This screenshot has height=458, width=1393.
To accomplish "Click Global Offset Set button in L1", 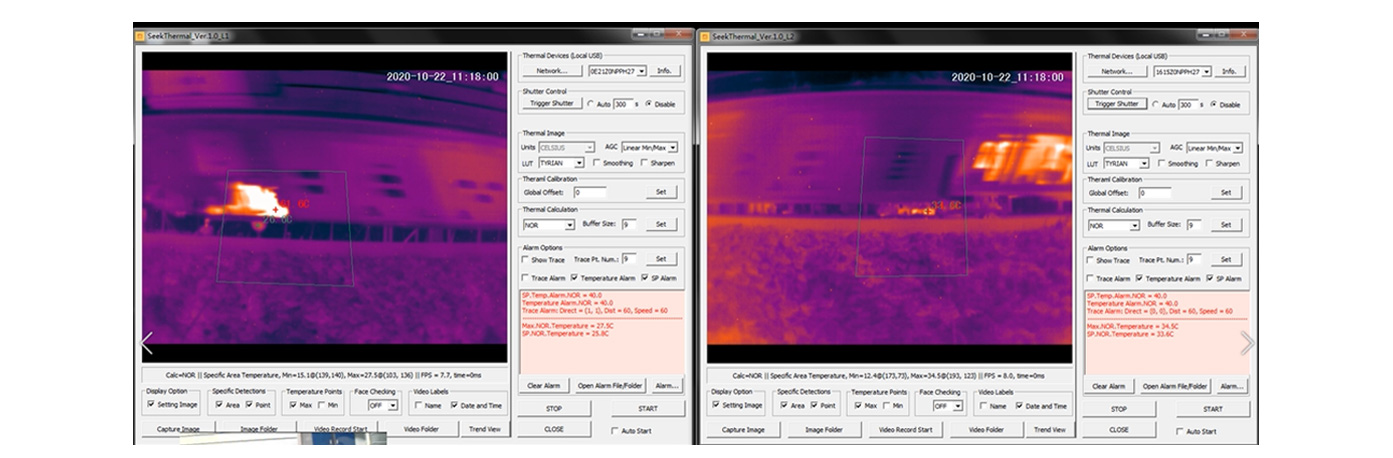I will (660, 192).
